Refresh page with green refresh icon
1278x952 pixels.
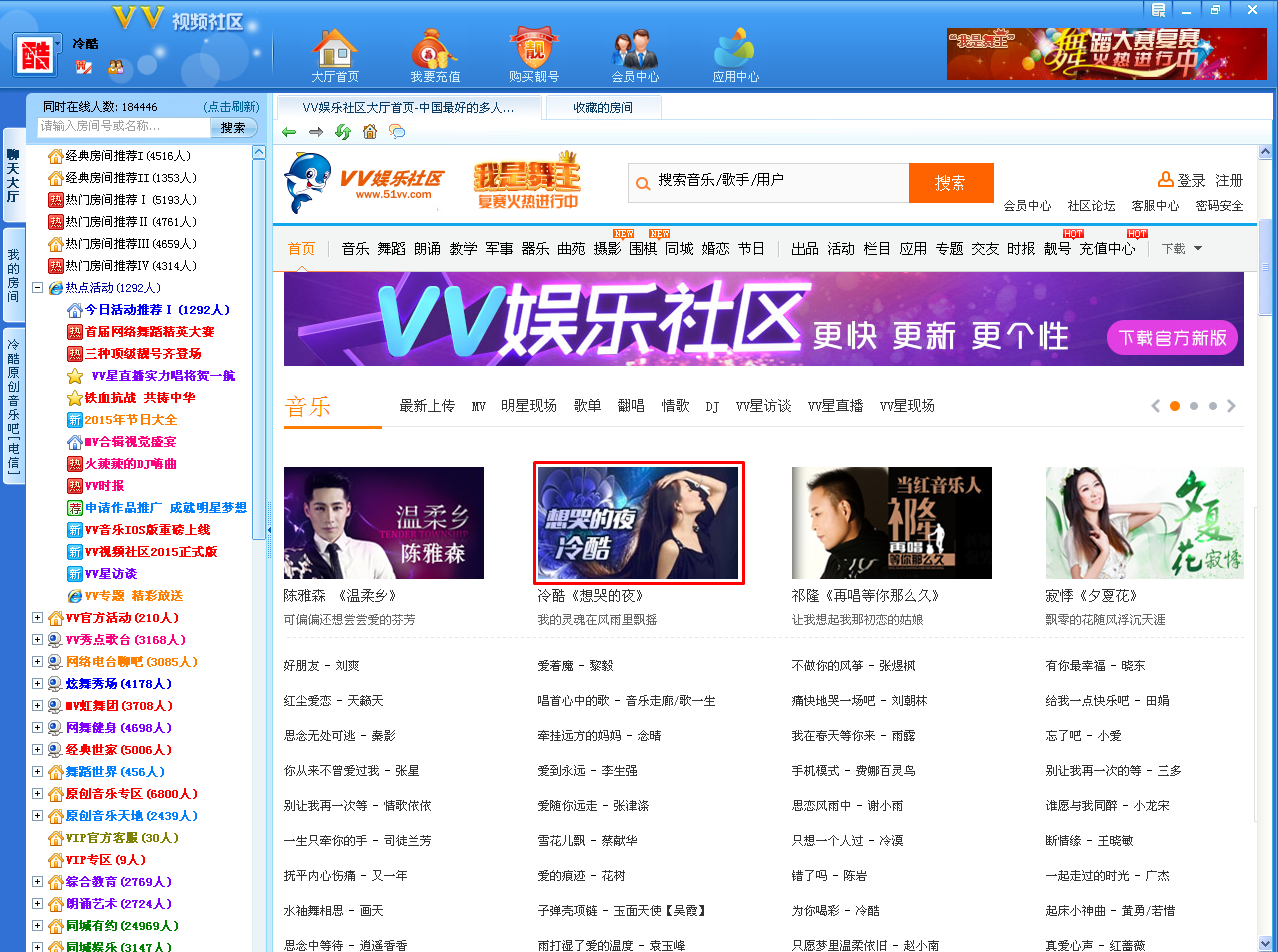coord(343,132)
